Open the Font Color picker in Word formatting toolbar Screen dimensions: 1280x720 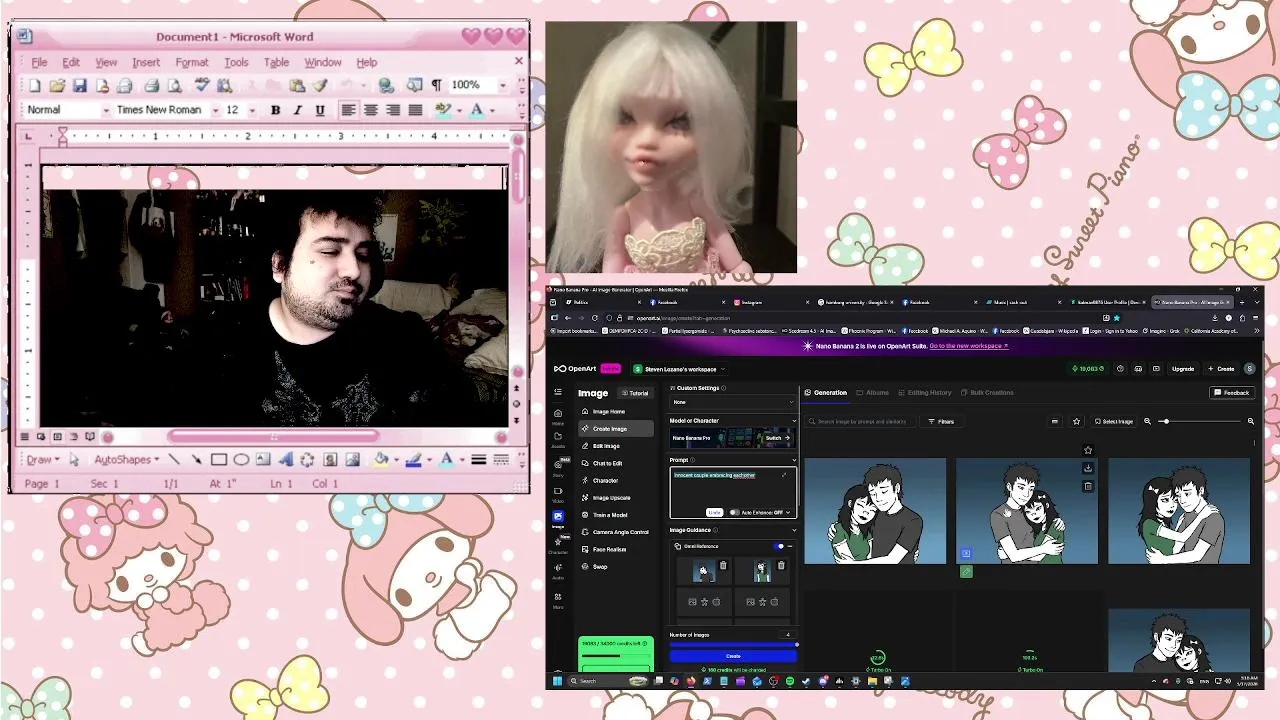(x=477, y=110)
